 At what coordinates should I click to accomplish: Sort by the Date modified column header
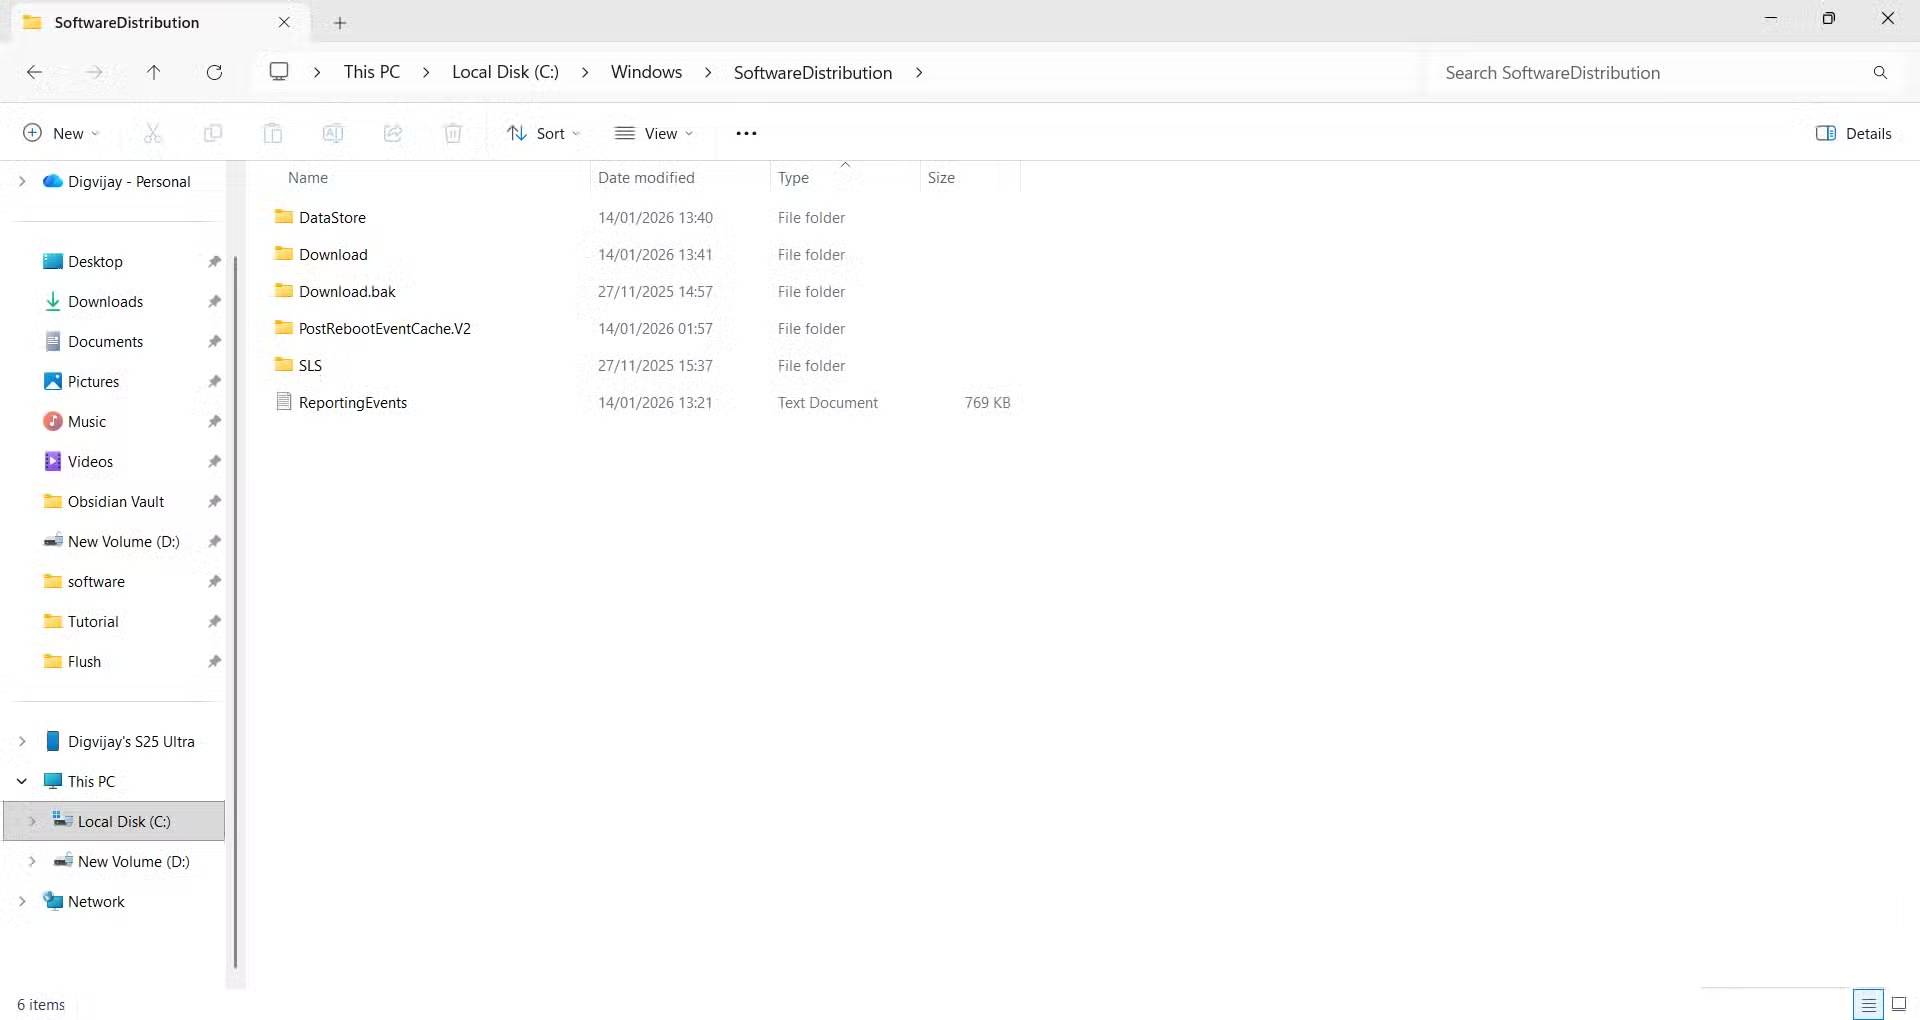coord(646,178)
